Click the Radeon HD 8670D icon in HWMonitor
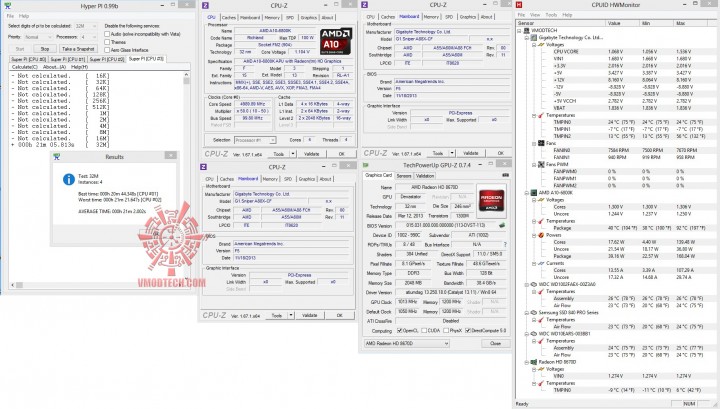The height and width of the screenshot is (409, 720). point(534,362)
